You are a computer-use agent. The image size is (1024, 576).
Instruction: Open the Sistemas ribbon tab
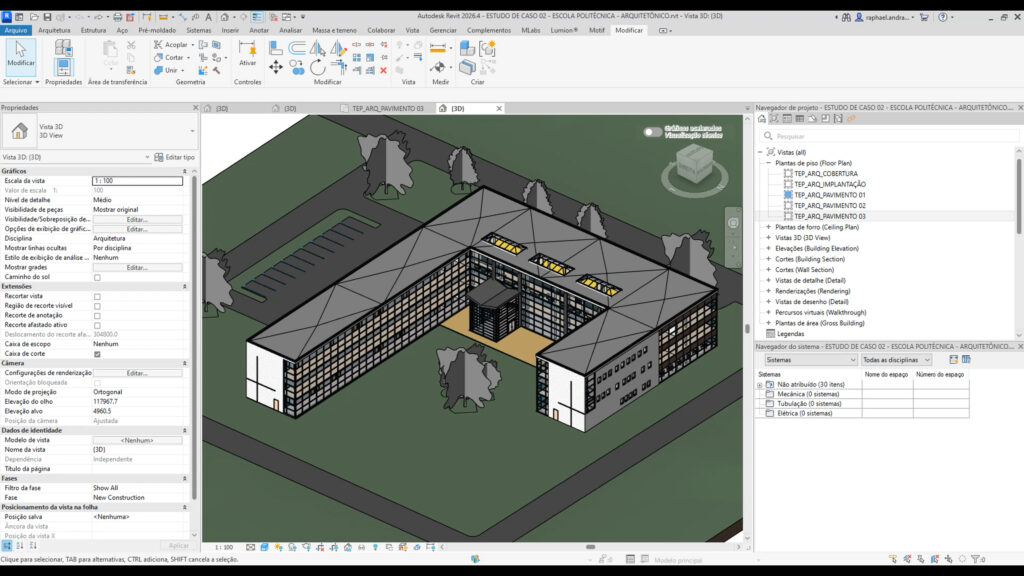tap(199, 30)
